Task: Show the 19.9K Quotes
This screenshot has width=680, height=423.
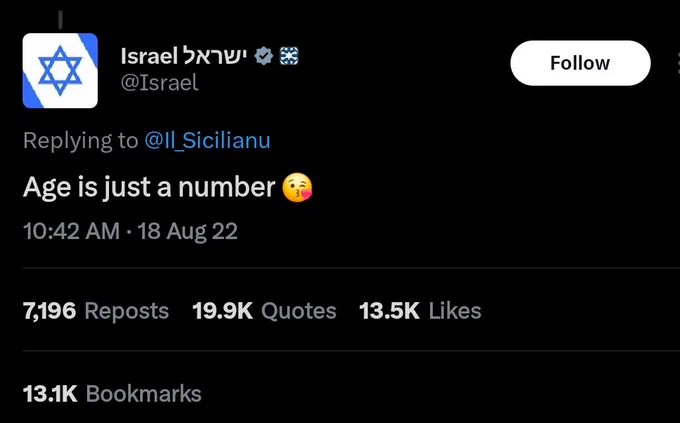Action: [264, 311]
